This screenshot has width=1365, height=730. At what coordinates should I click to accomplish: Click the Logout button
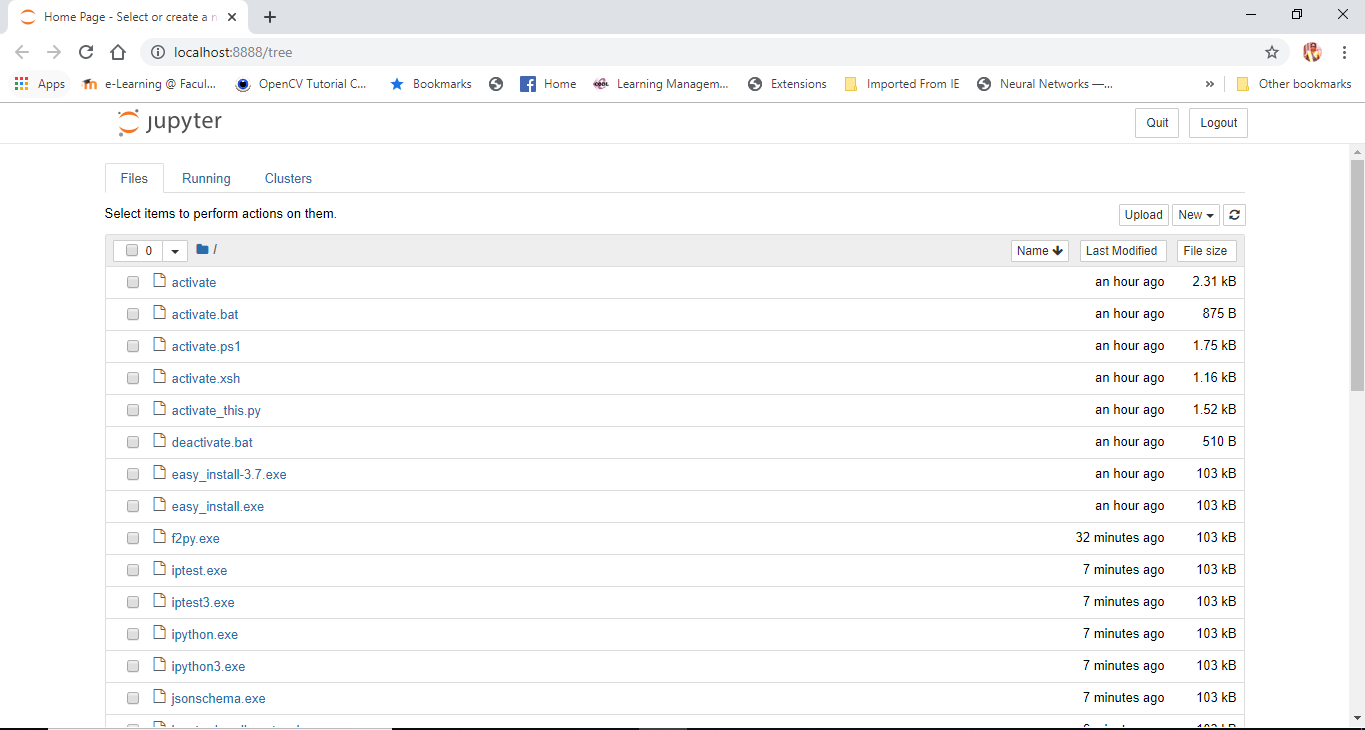tap(1217, 122)
